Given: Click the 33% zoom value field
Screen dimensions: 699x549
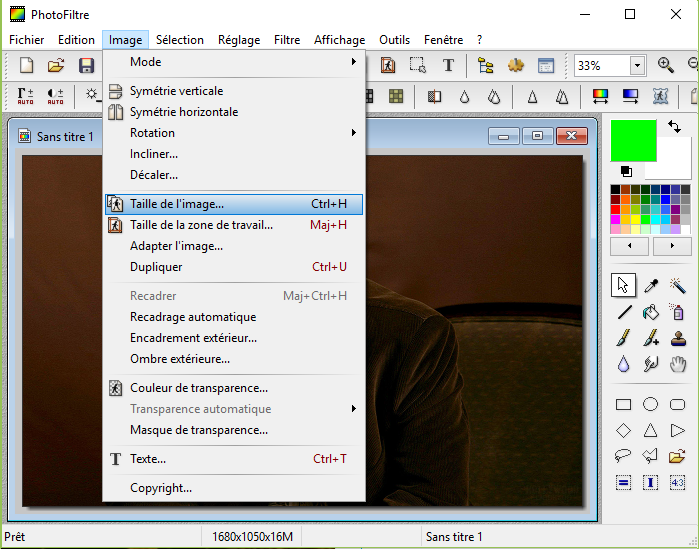Looking at the screenshot, I should [602, 66].
